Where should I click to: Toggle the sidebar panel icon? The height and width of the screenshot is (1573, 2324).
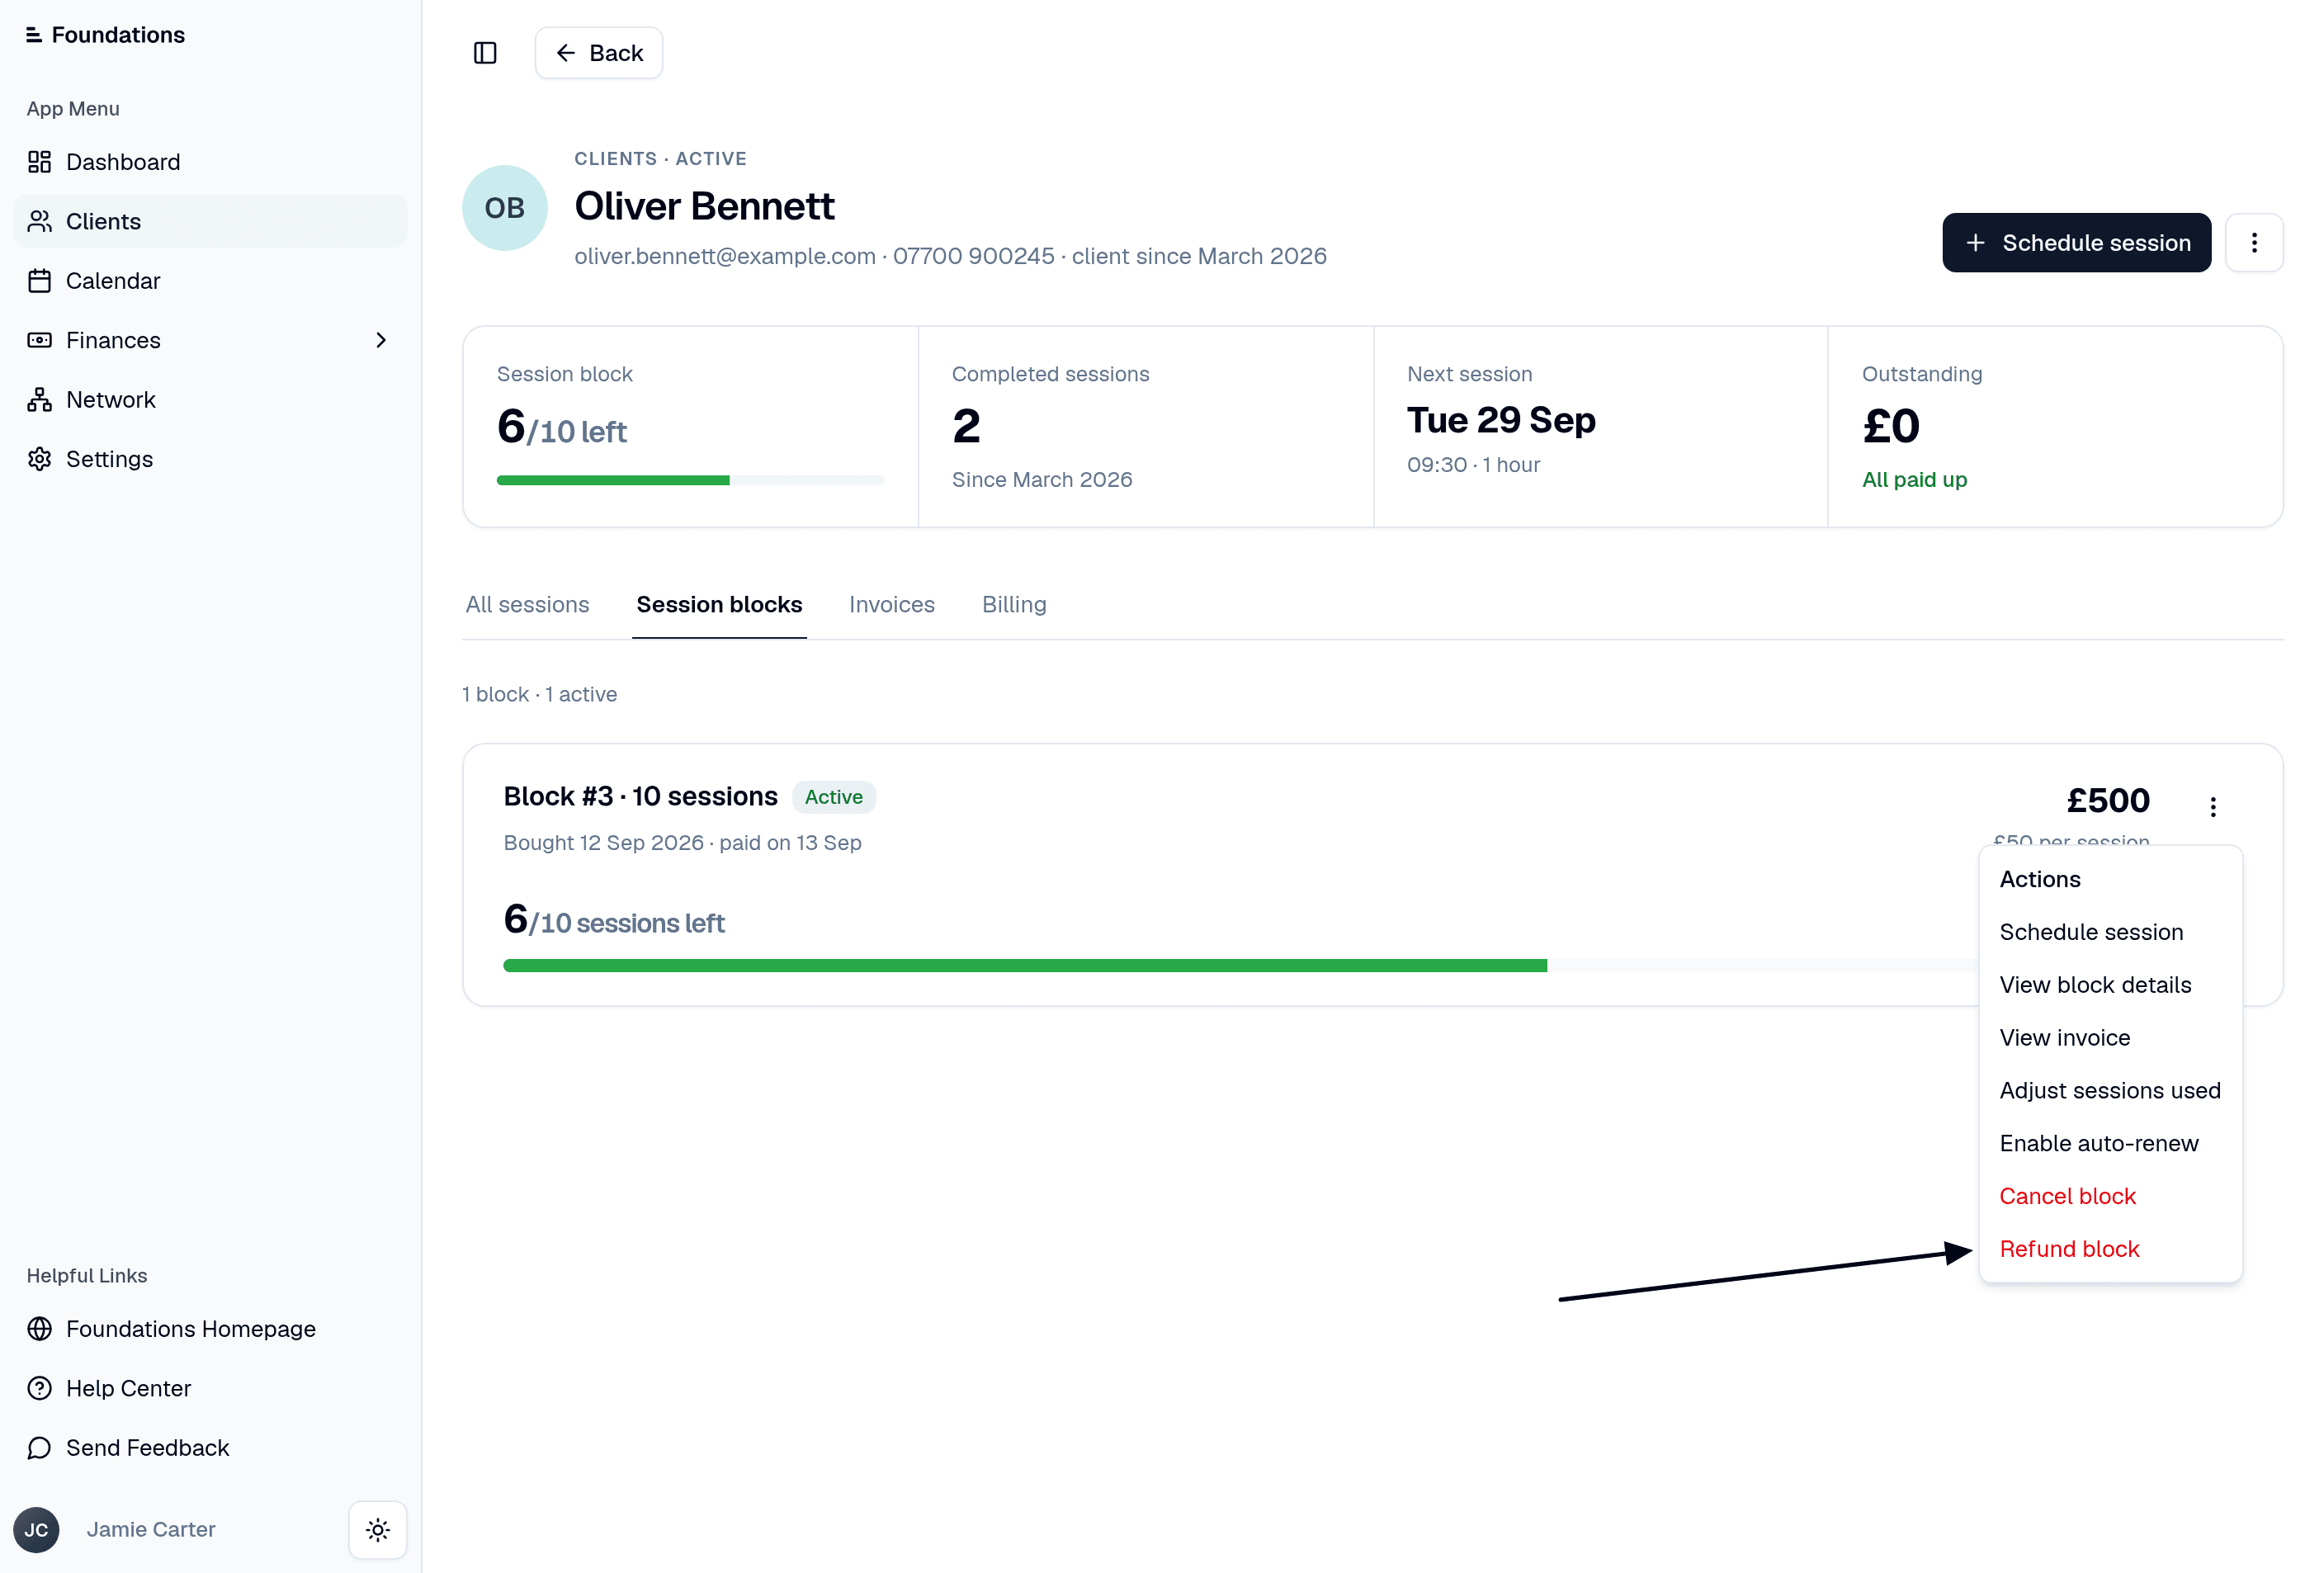(x=485, y=53)
